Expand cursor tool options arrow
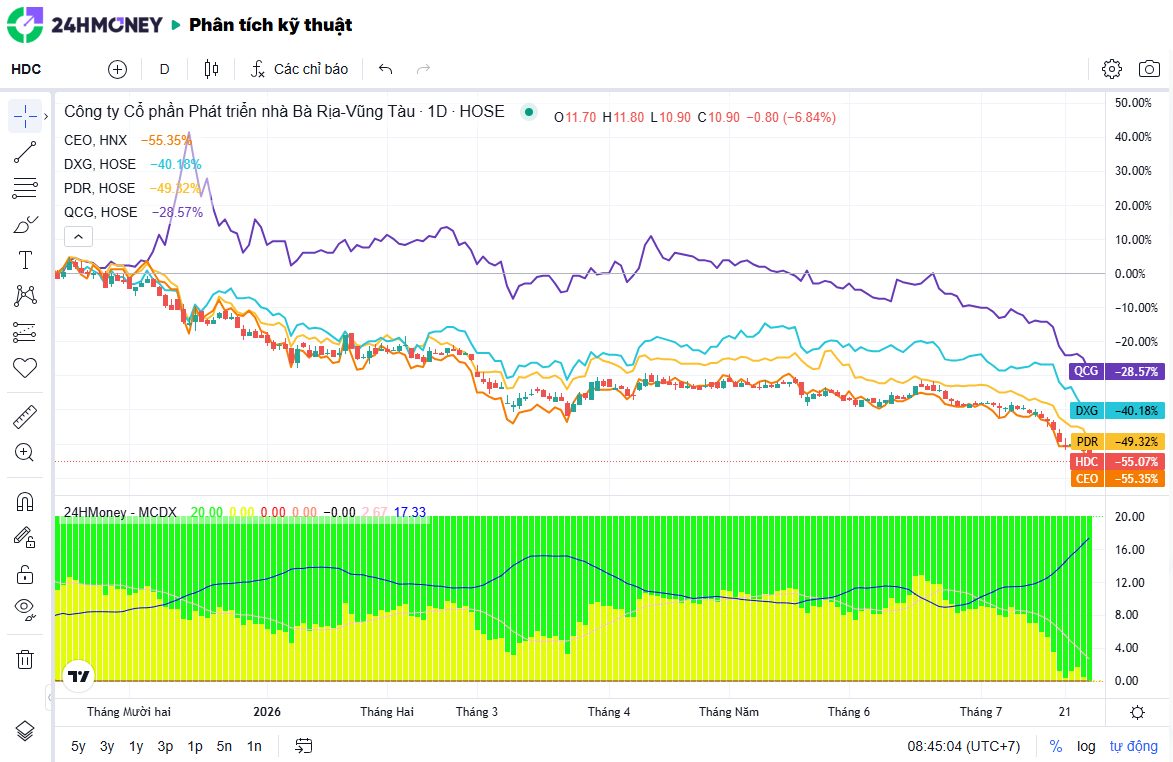The width and height of the screenshot is (1173, 762). coord(46,116)
